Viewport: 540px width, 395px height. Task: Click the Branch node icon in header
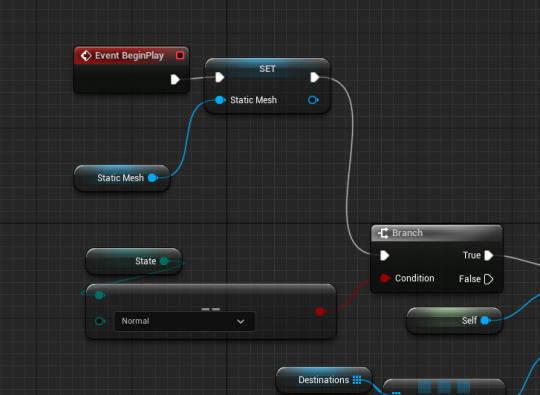tap(383, 233)
